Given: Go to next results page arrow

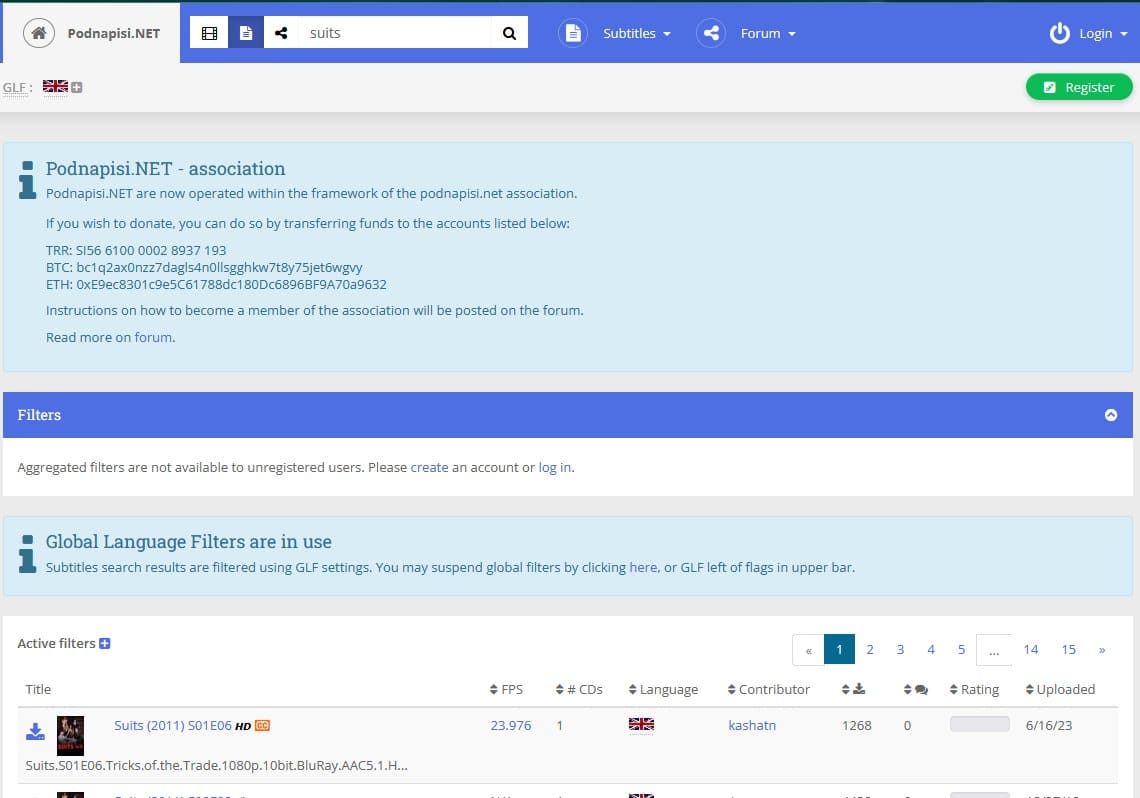Looking at the screenshot, I should (1102, 650).
